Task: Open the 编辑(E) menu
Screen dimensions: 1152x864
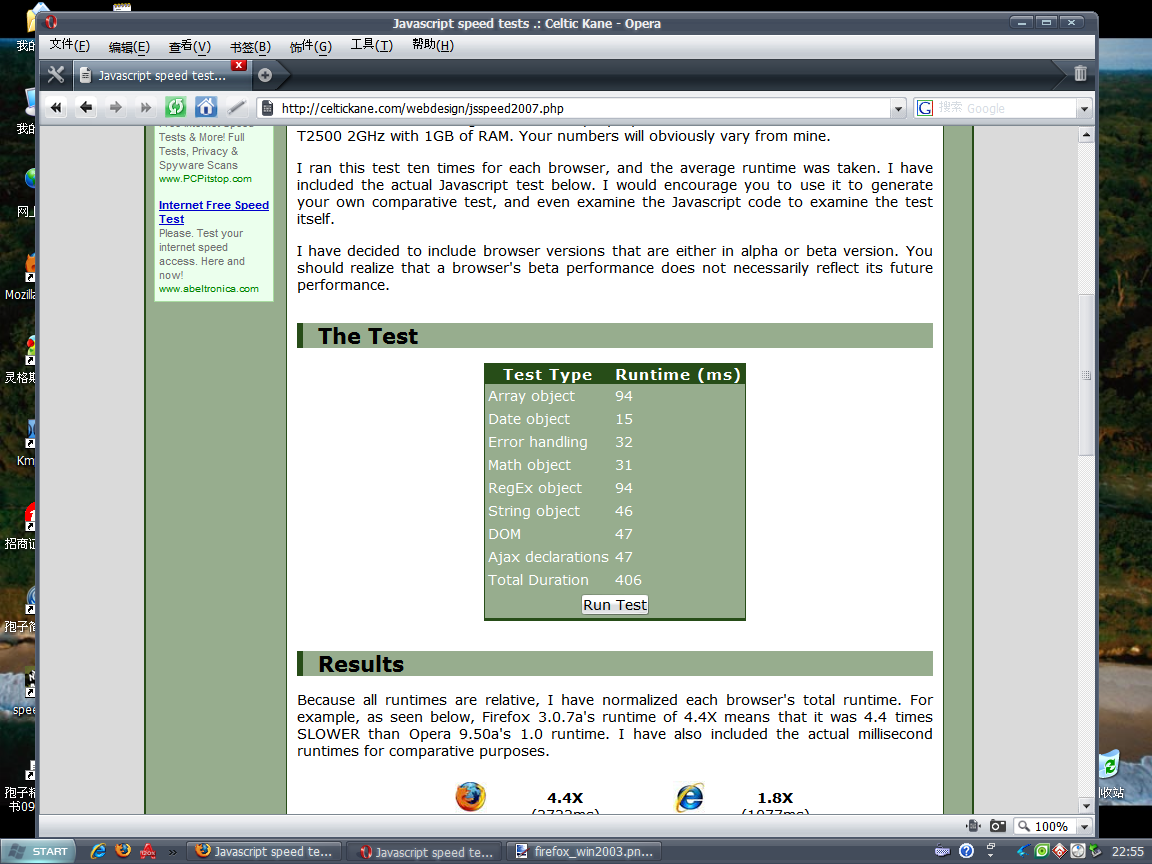Action: 129,47
